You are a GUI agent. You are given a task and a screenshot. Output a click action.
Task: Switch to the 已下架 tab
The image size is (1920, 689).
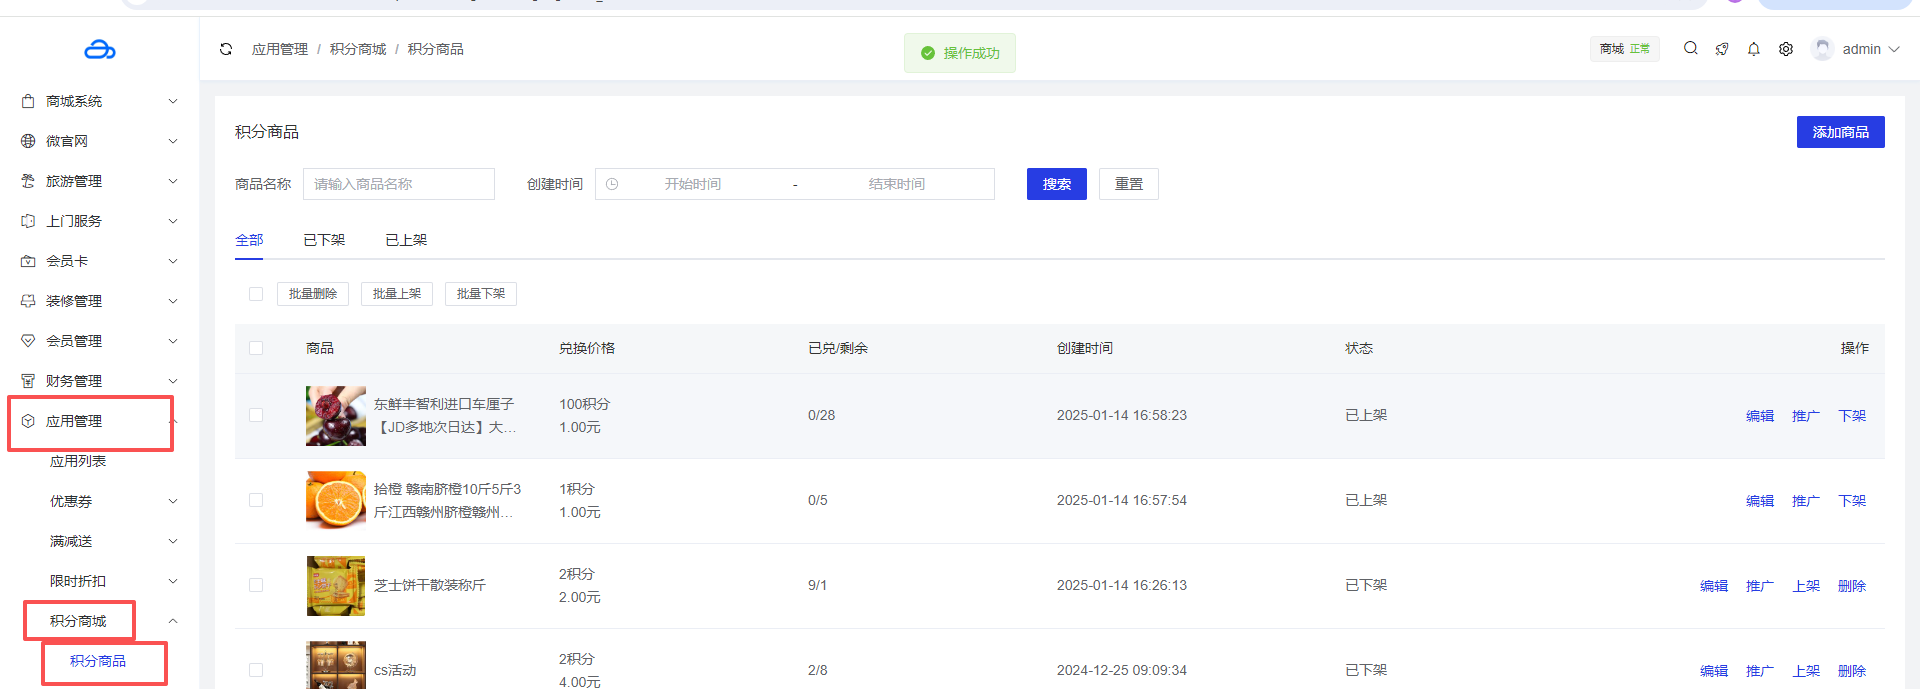[324, 240]
